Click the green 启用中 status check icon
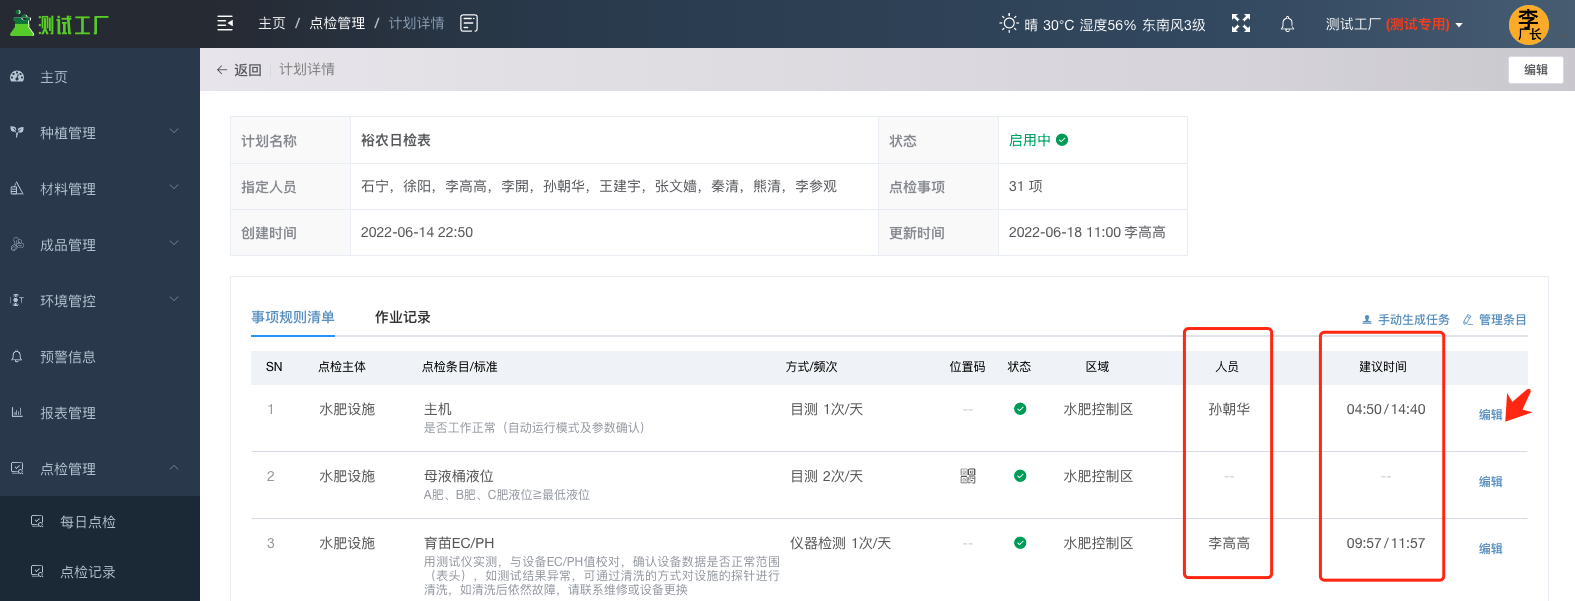 coord(1062,140)
